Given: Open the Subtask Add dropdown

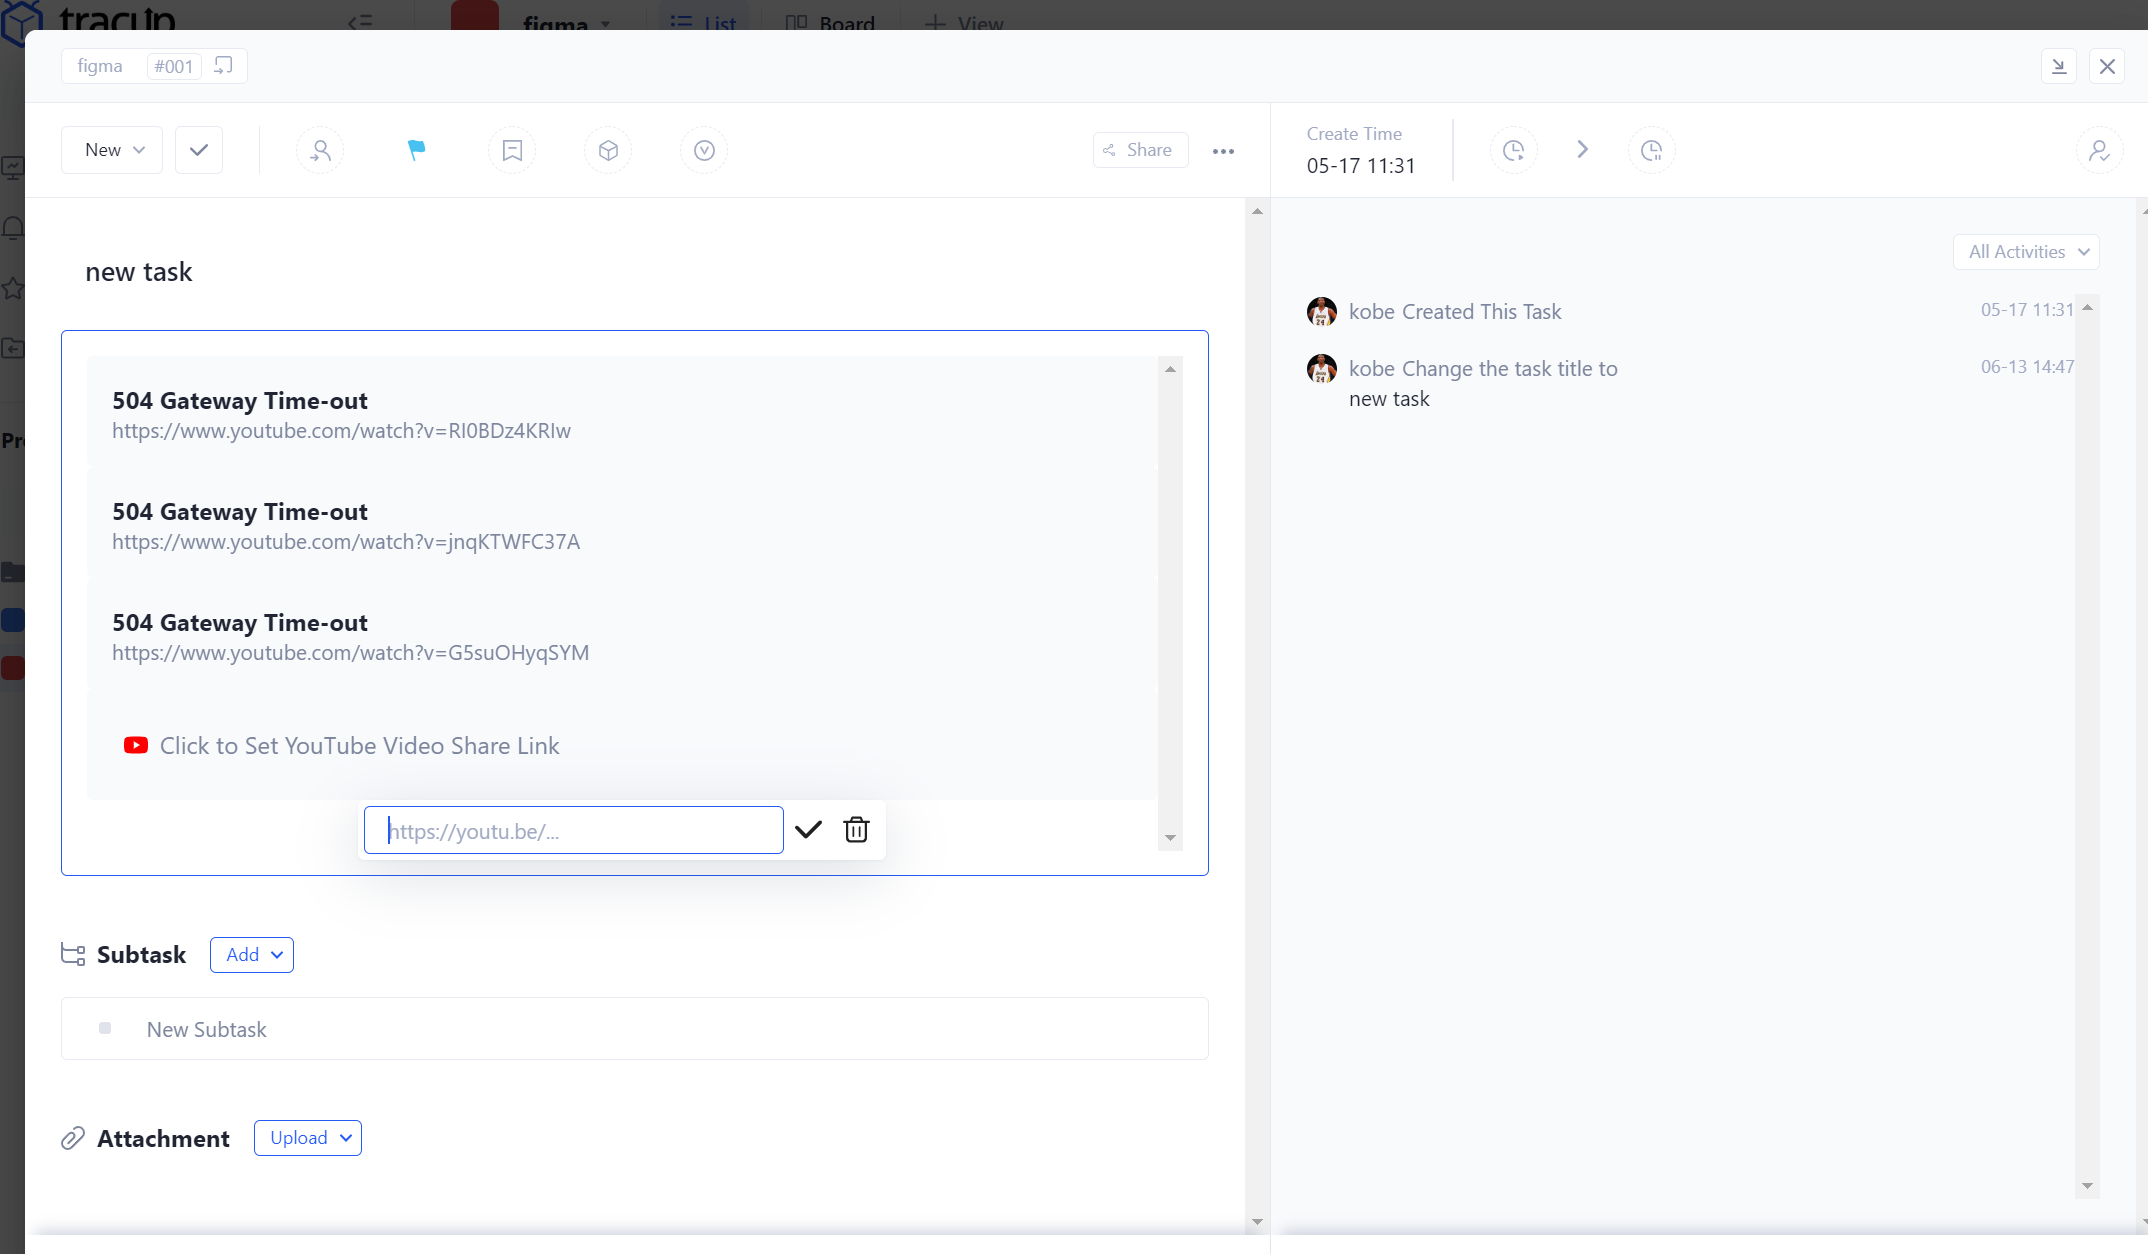Looking at the screenshot, I should pos(252,955).
